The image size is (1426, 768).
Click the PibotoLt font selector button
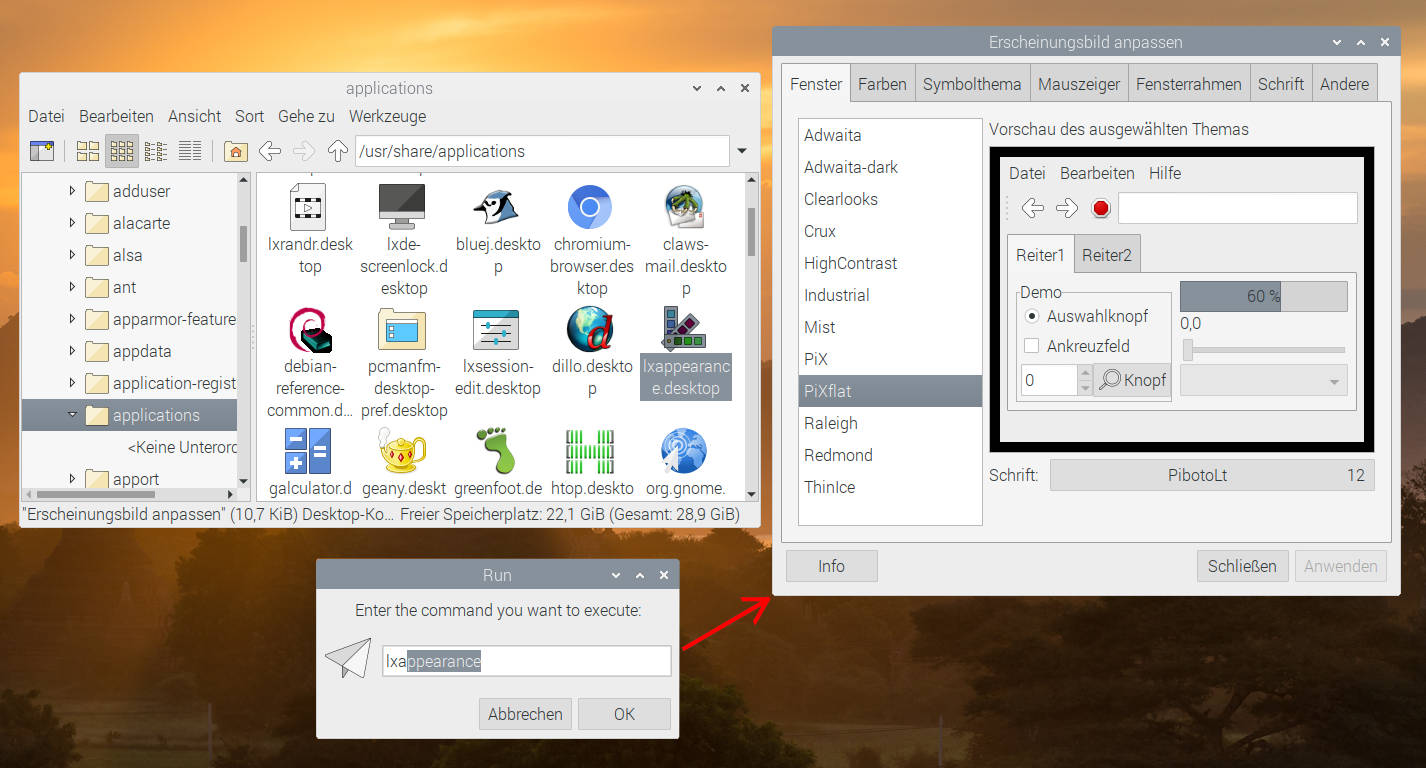[x=1212, y=475]
